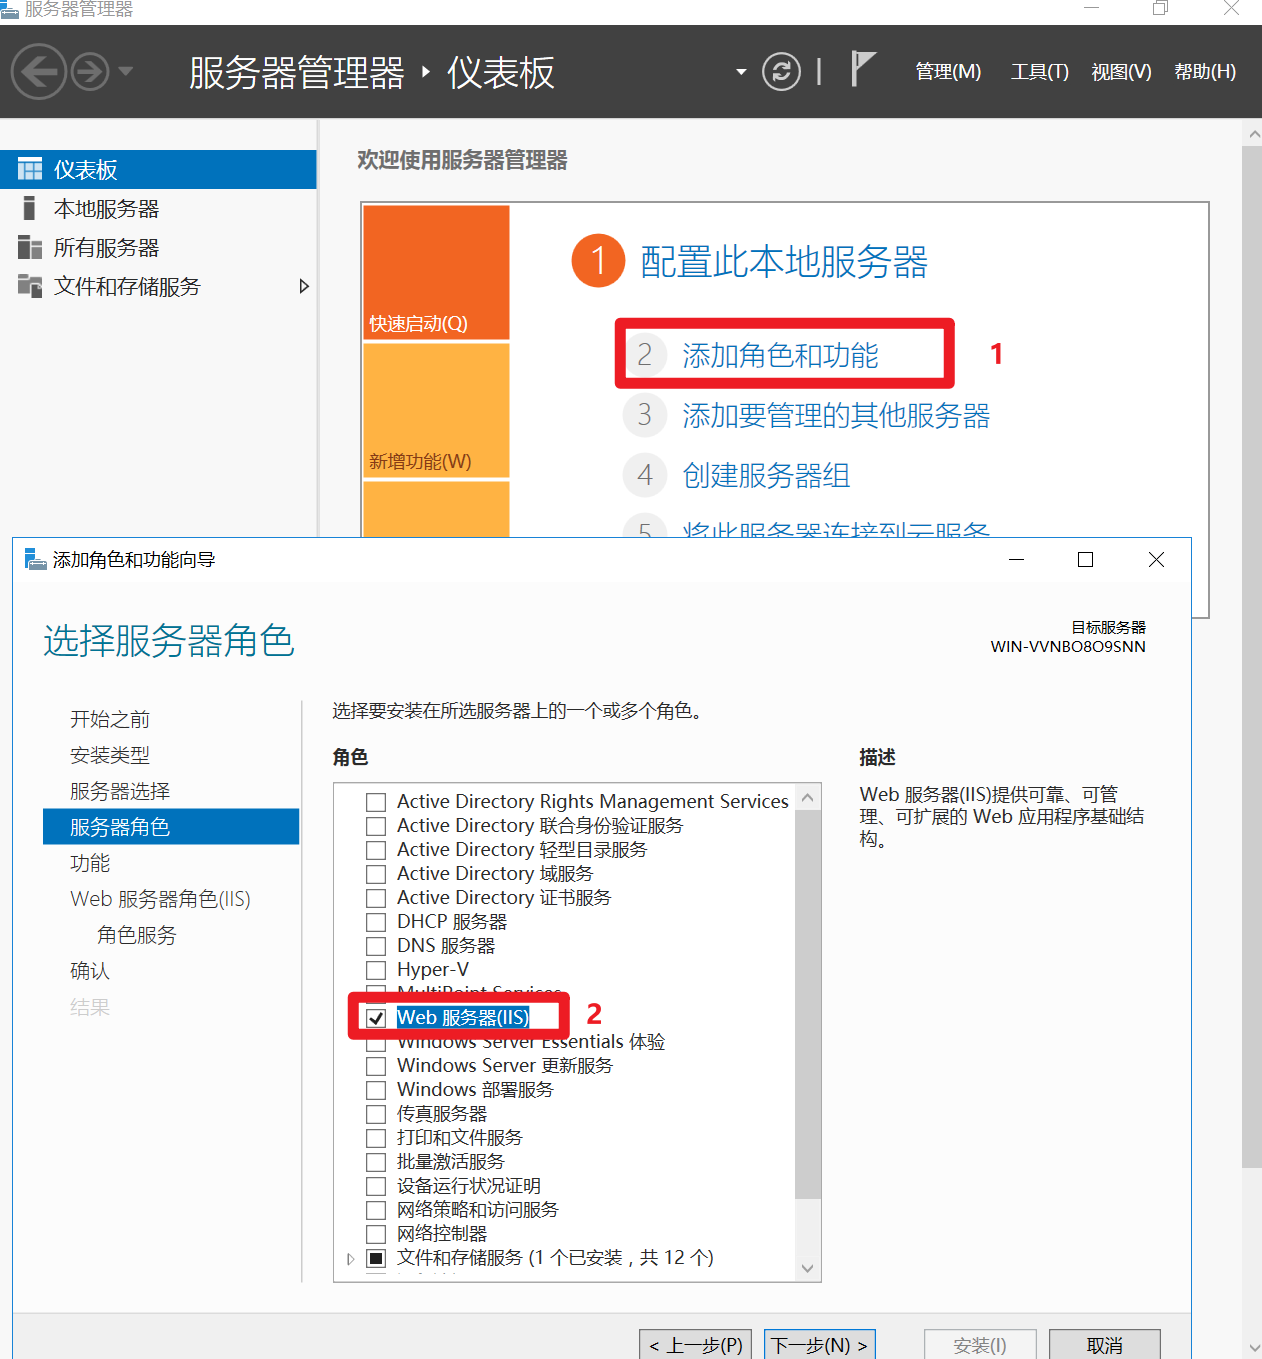Check 批量激活服务 role

tap(376, 1162)
